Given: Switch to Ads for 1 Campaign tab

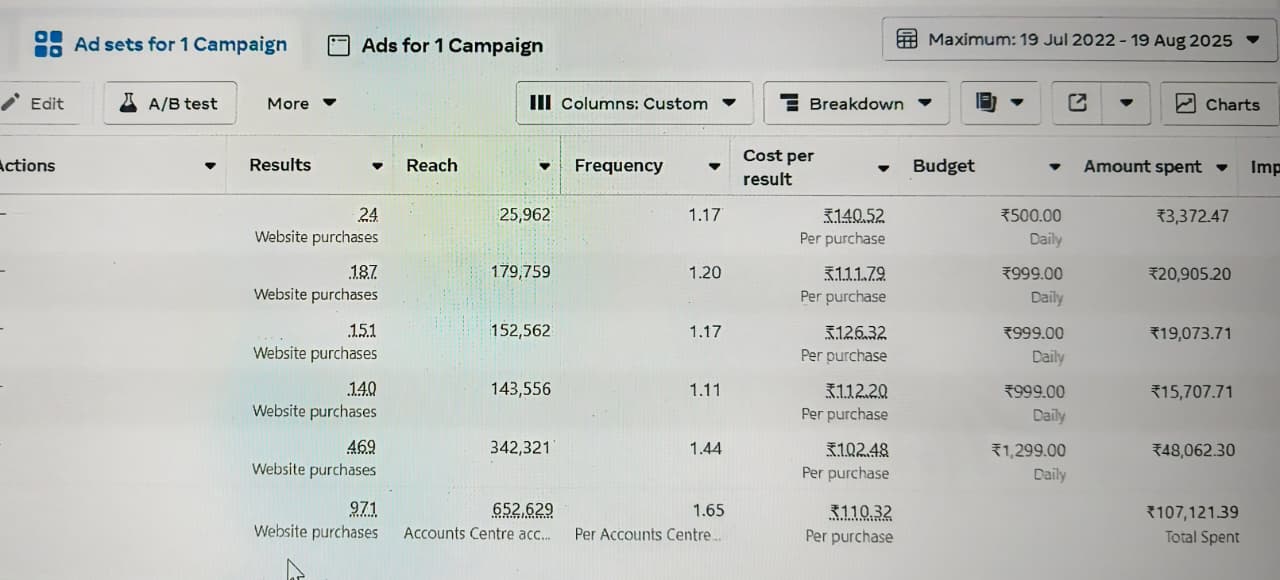Looking at the screenshot, I should pos(452,45).
